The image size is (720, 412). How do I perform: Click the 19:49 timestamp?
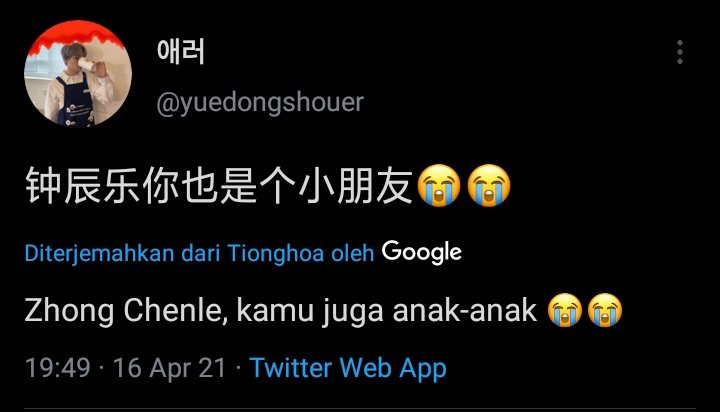pos(57,368)
